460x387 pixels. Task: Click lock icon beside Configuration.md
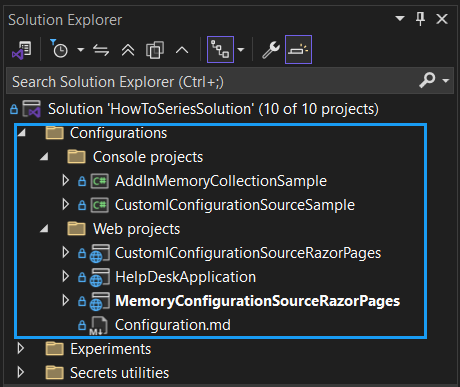coord(82,325)
